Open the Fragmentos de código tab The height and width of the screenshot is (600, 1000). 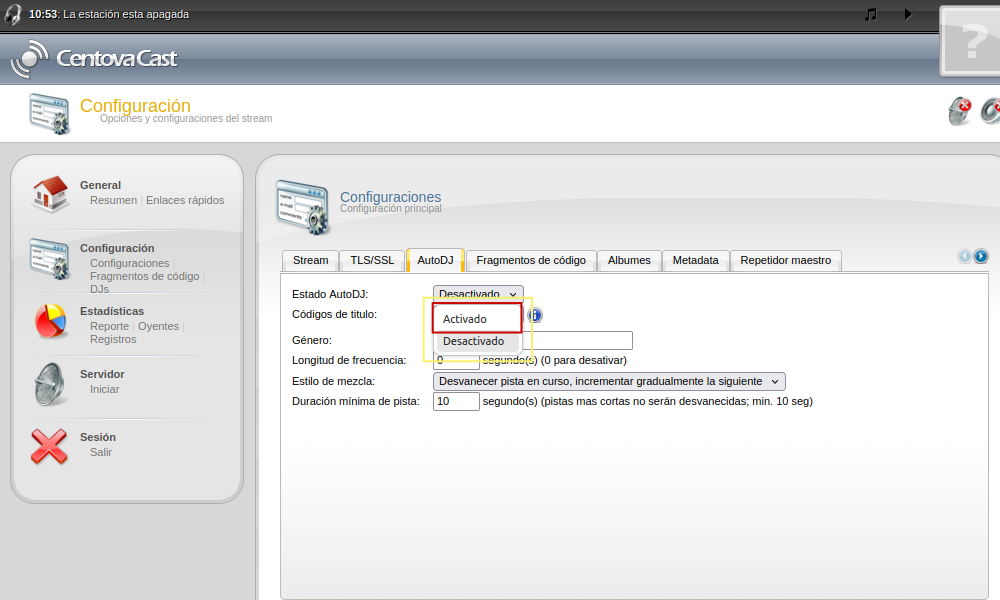[x=531, y=260]
